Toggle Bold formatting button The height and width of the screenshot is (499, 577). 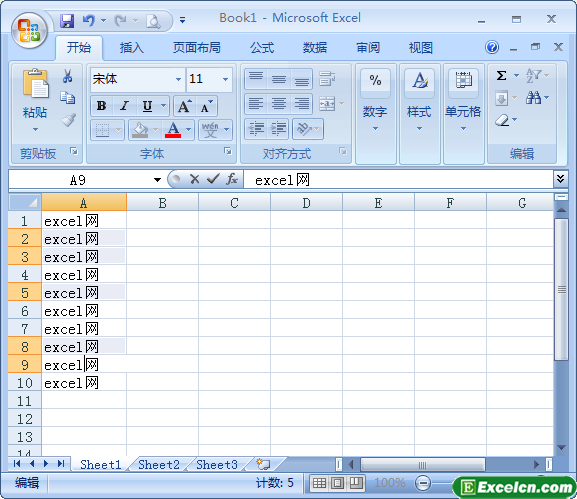[x=102, y=106]
